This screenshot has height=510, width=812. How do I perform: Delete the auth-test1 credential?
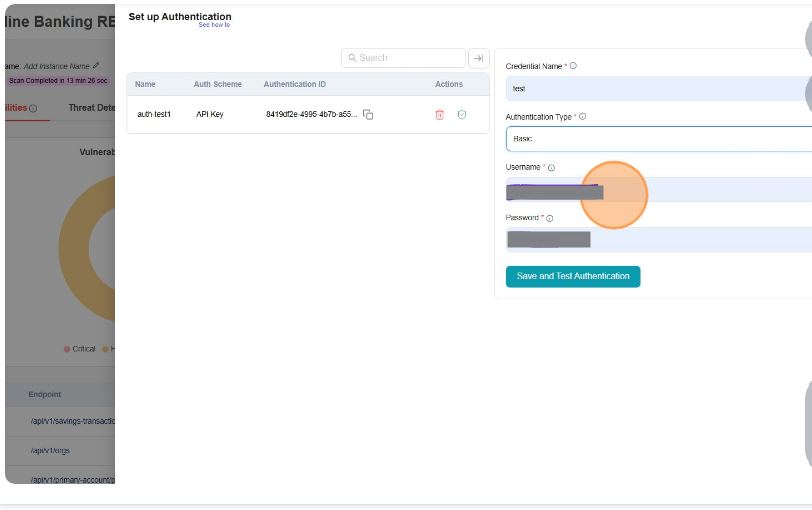439,115
